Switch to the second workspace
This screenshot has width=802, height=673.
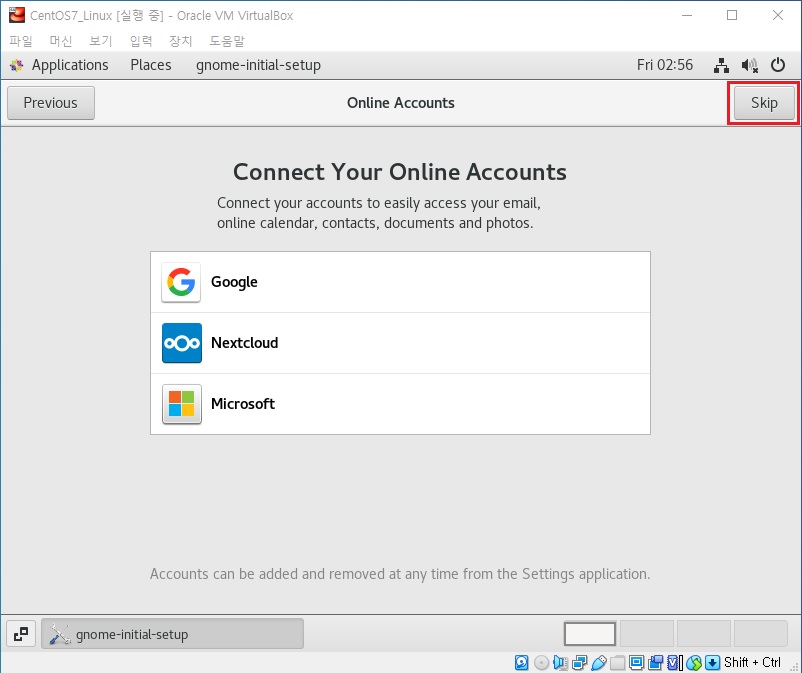(x=647, y=634)
